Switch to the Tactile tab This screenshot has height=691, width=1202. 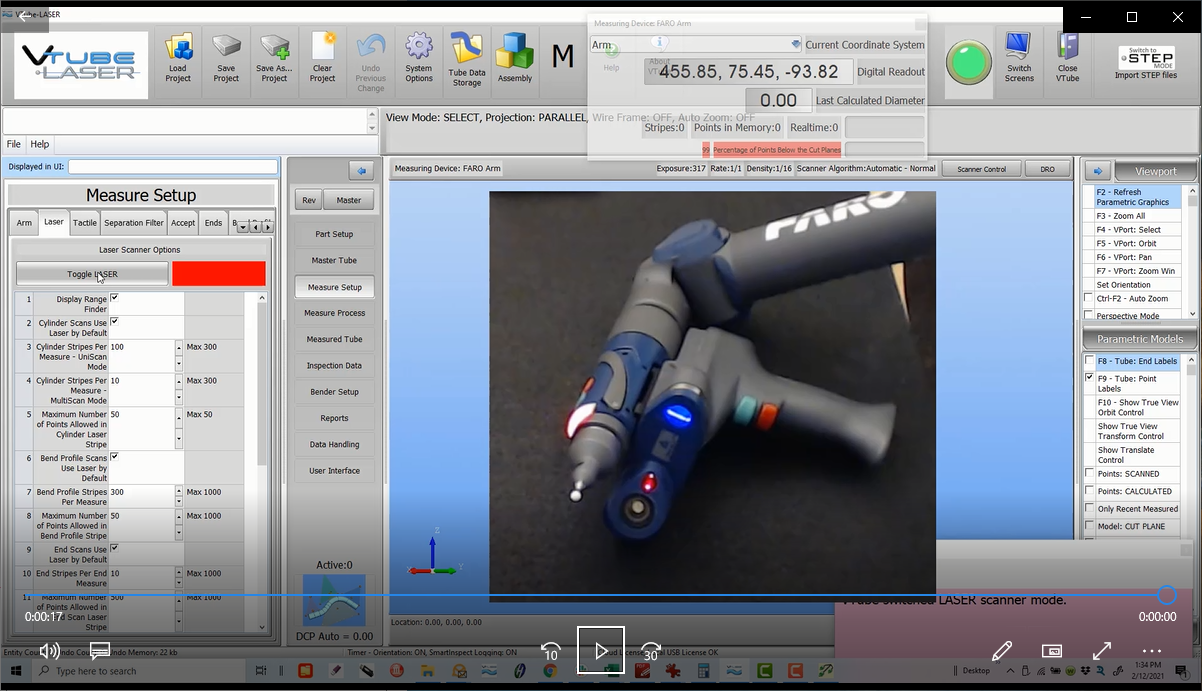(x=85, y=223)
